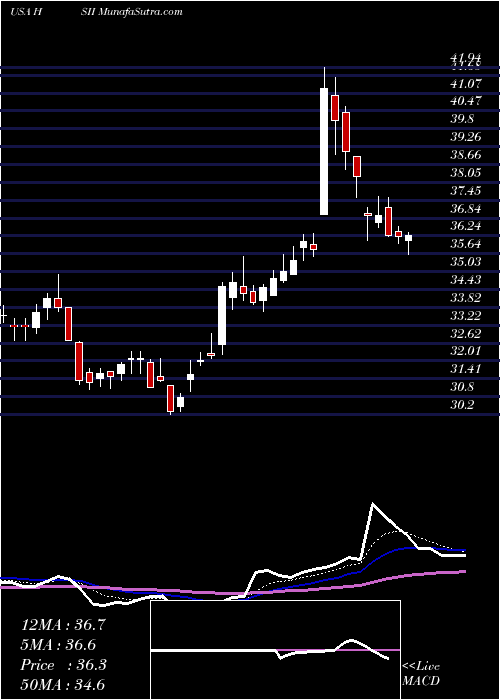This screenshot has height=700, width=500.
Task: Click the 50MA : 34.6 readout
Action: pos(63,684)
